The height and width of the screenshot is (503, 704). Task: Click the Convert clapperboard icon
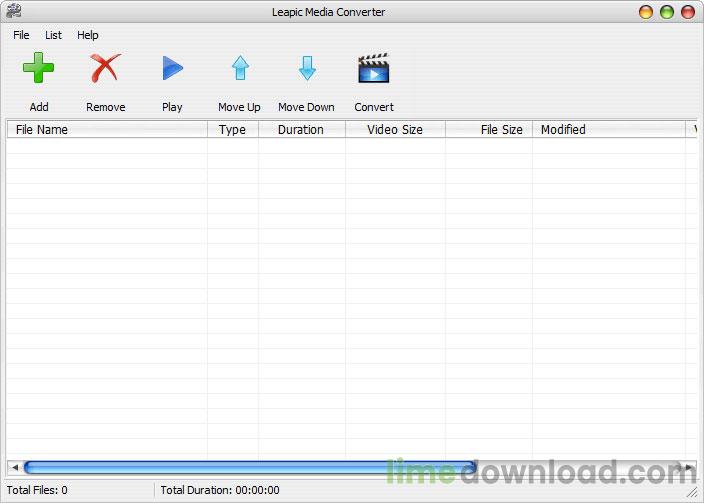(373, 69)
